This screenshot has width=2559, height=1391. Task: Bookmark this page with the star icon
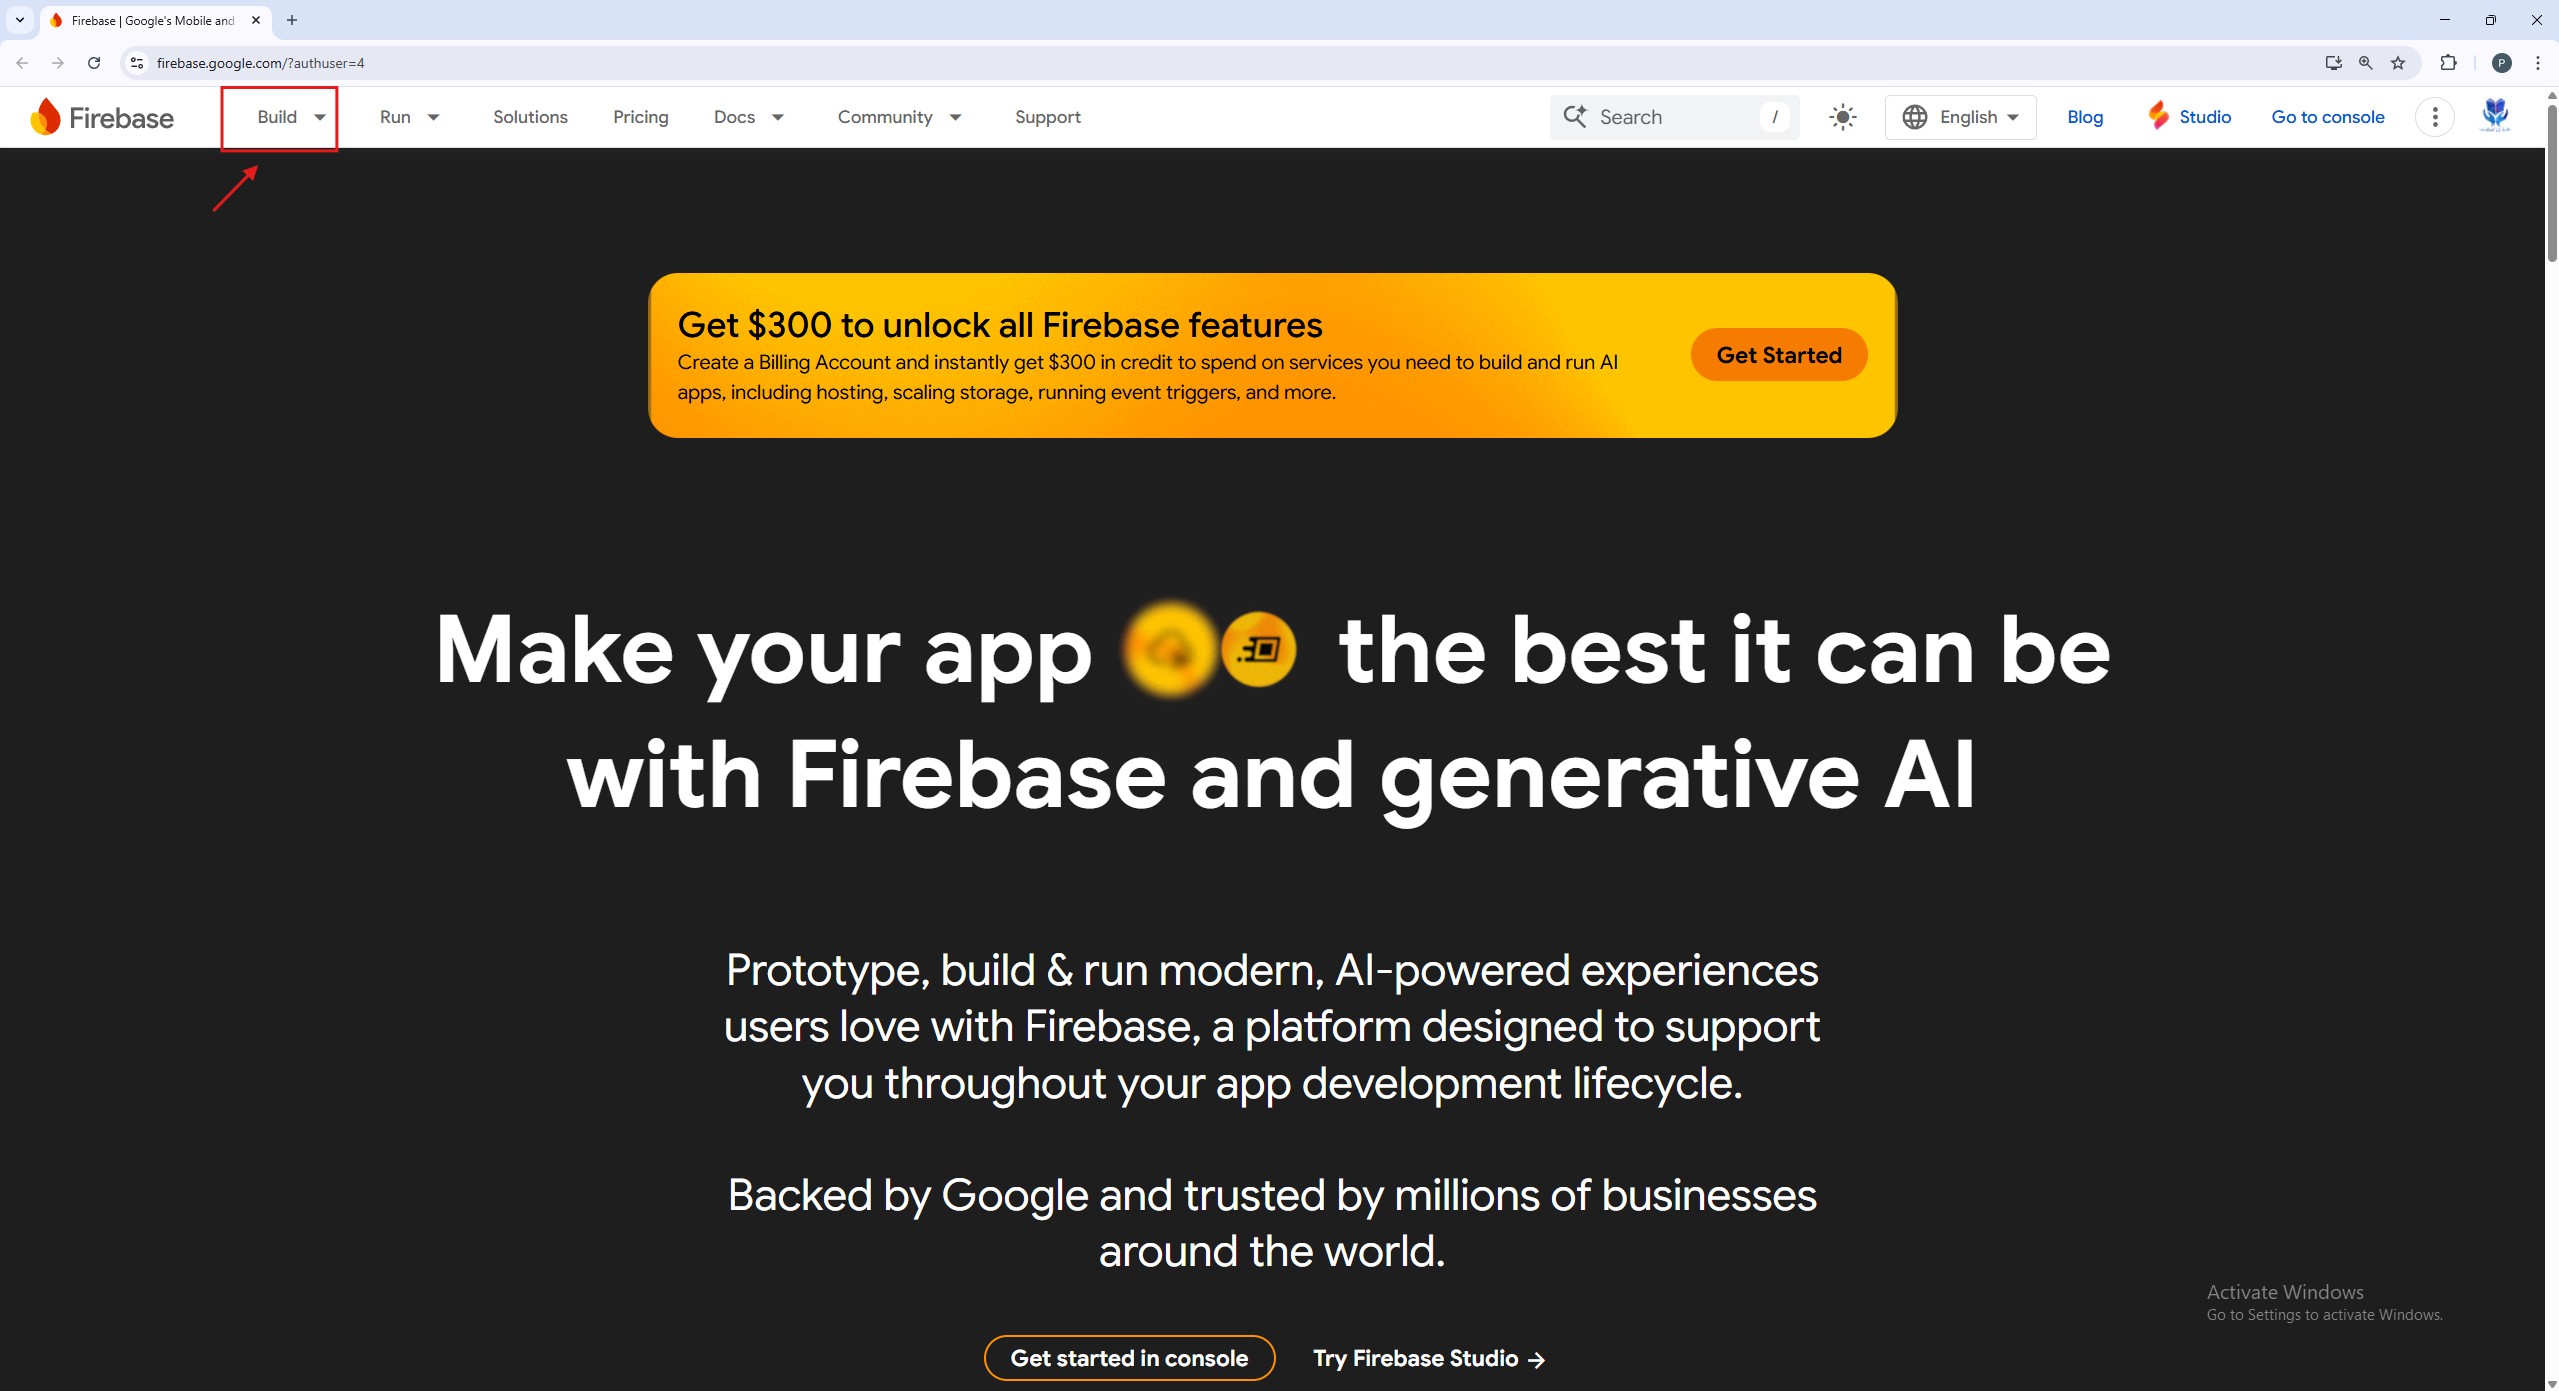[x=2397, y=63]
